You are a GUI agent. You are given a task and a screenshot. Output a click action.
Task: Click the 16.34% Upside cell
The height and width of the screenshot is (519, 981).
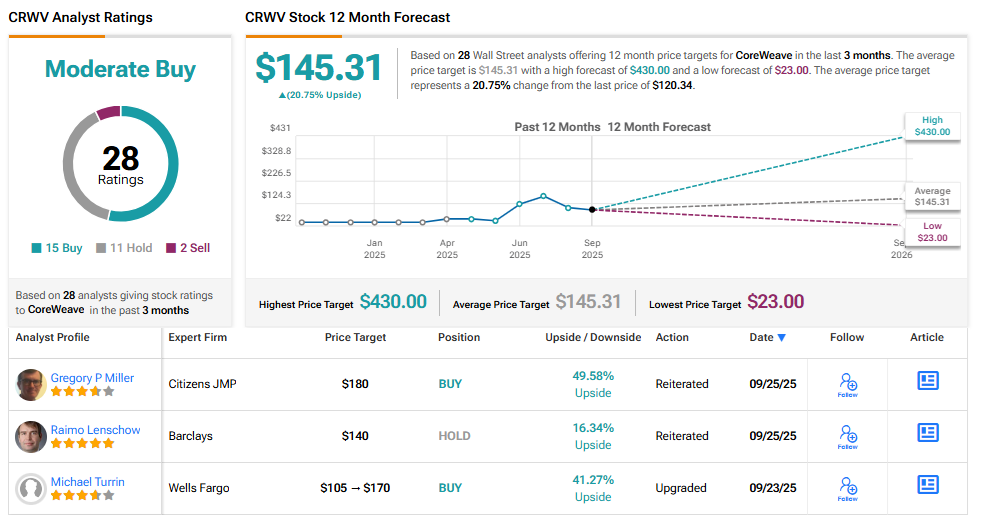point(593,436)
